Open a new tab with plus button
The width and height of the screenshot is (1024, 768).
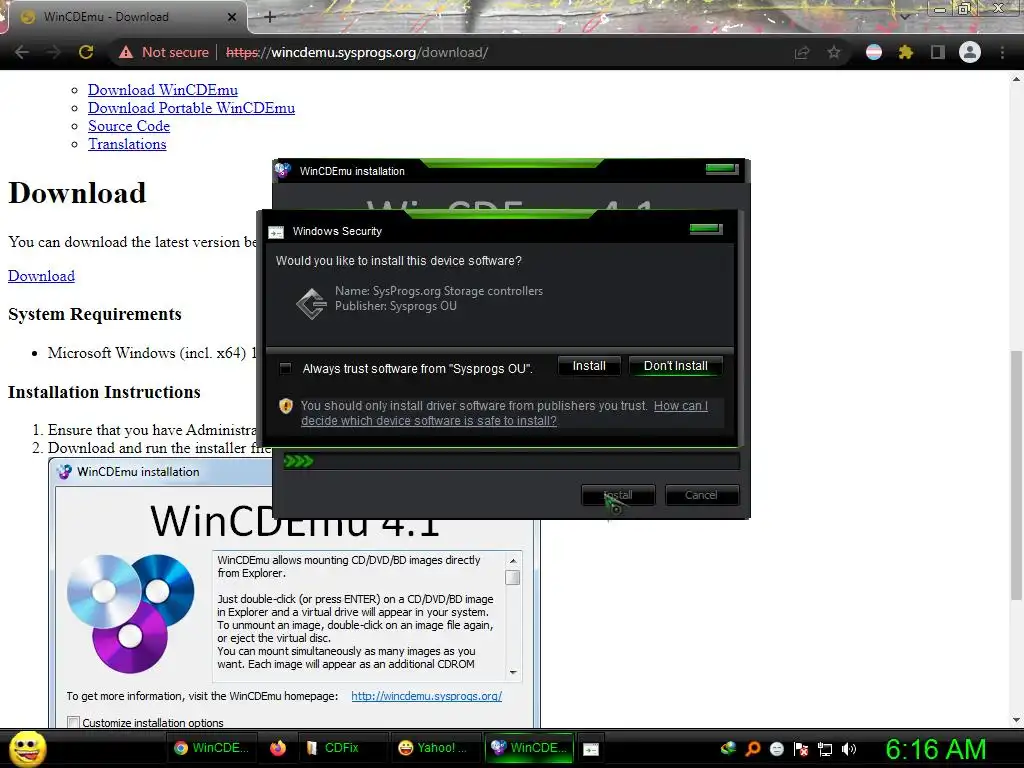tap(270, 17)
